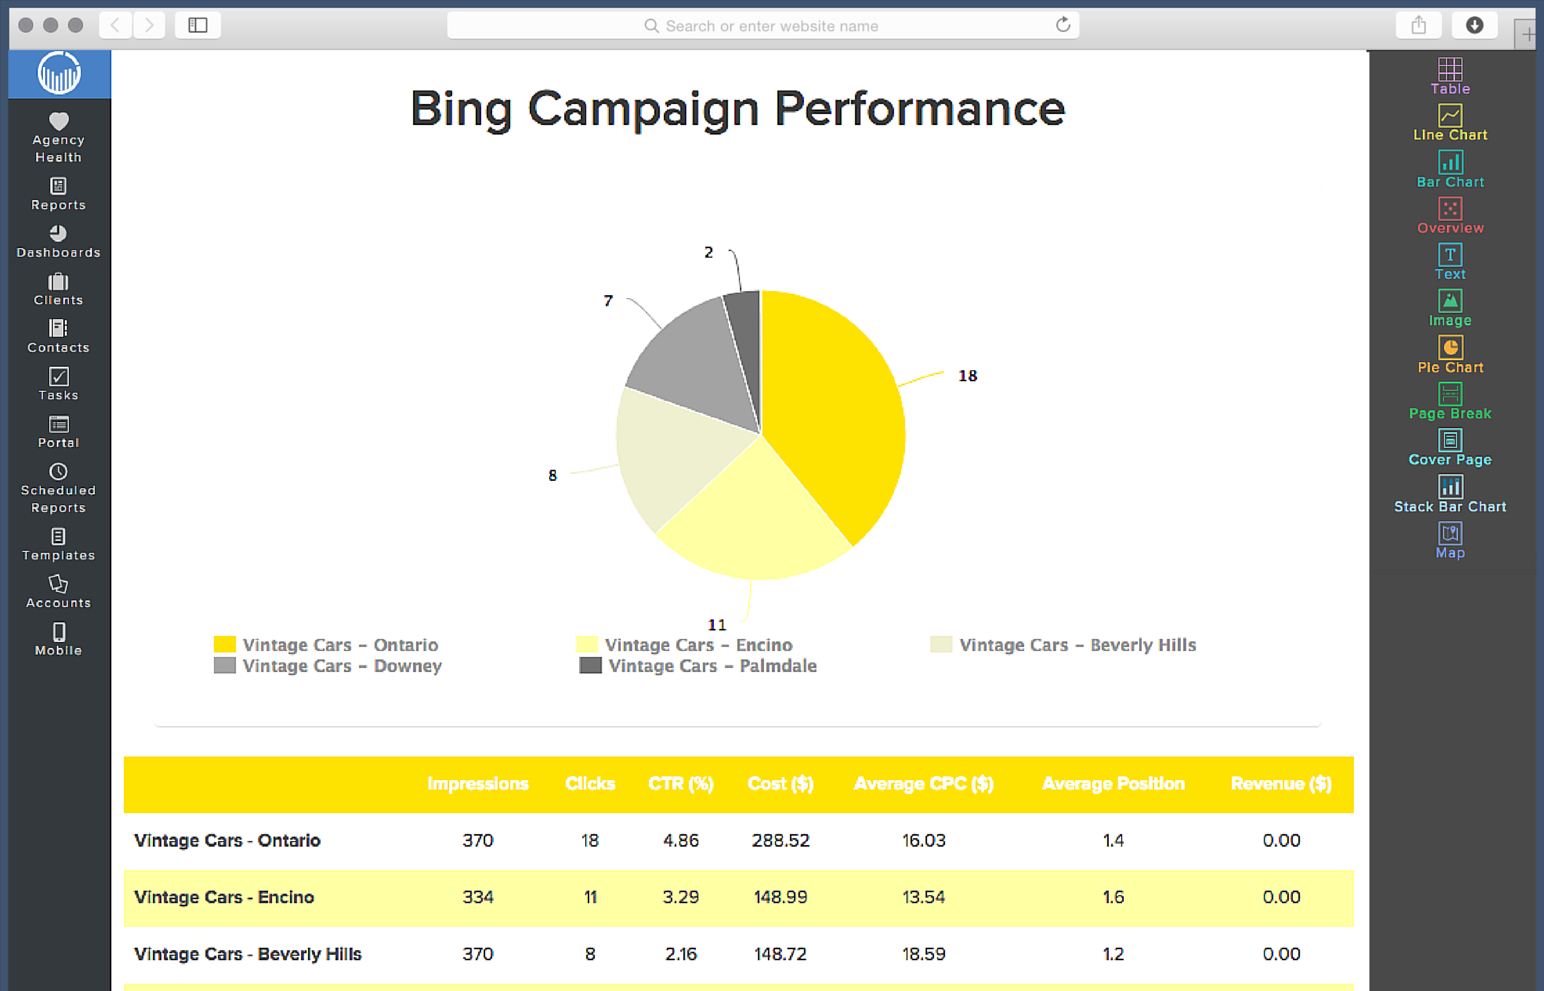Focus the address search field
This screenshot has width=1544, height=991.
pos(763,25)
